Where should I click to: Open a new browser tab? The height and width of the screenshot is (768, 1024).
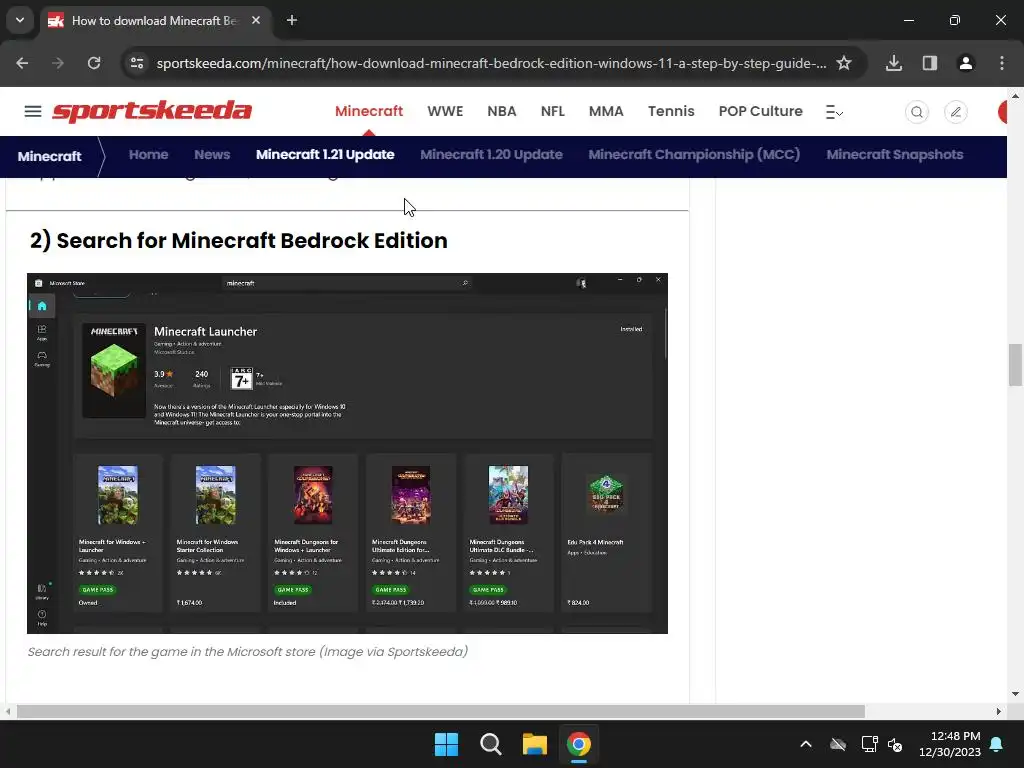[292, 20]
